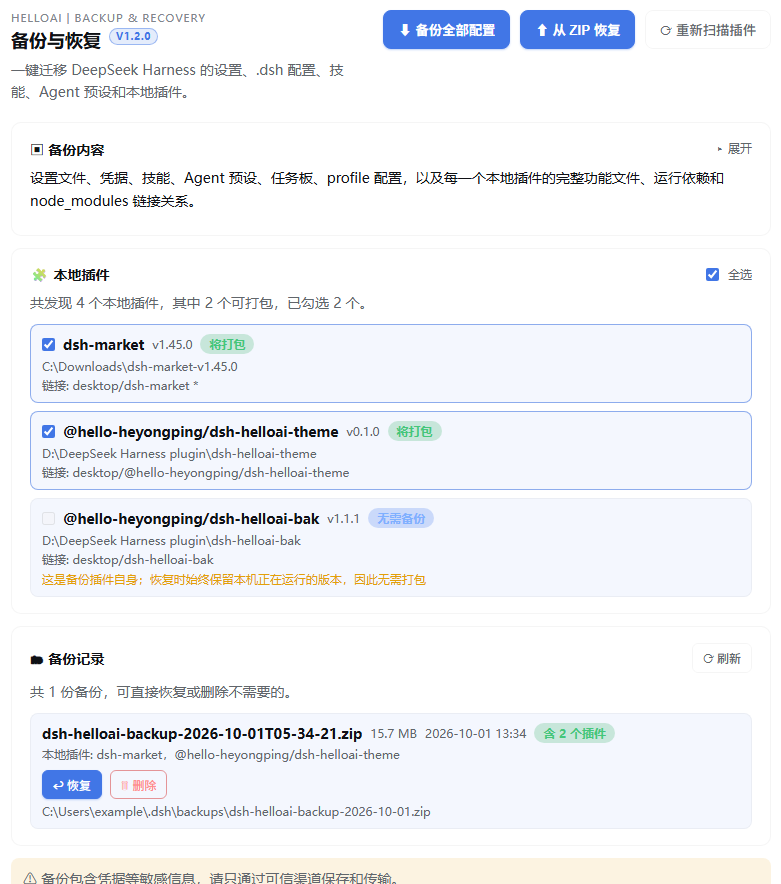Click the link text desktop/dsh-helloai-bak
The image size is (781, 884).
click(x=143, y=560)
